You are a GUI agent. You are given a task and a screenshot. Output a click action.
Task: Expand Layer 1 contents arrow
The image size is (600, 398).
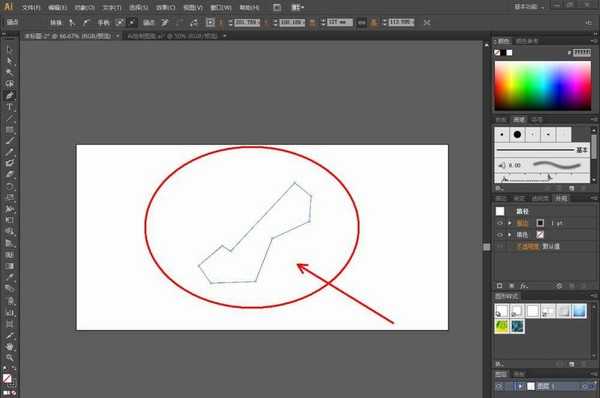pyautogui.click(x=520, y=387)
